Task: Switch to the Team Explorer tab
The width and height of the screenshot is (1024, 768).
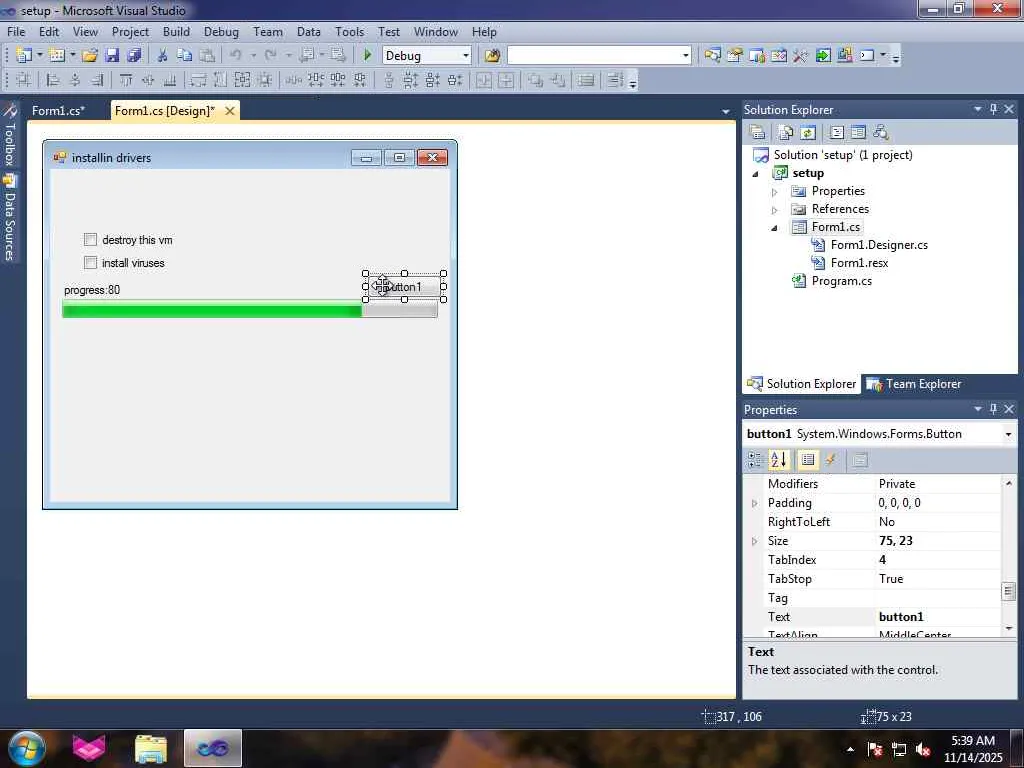Action: (x=914, y=384)
